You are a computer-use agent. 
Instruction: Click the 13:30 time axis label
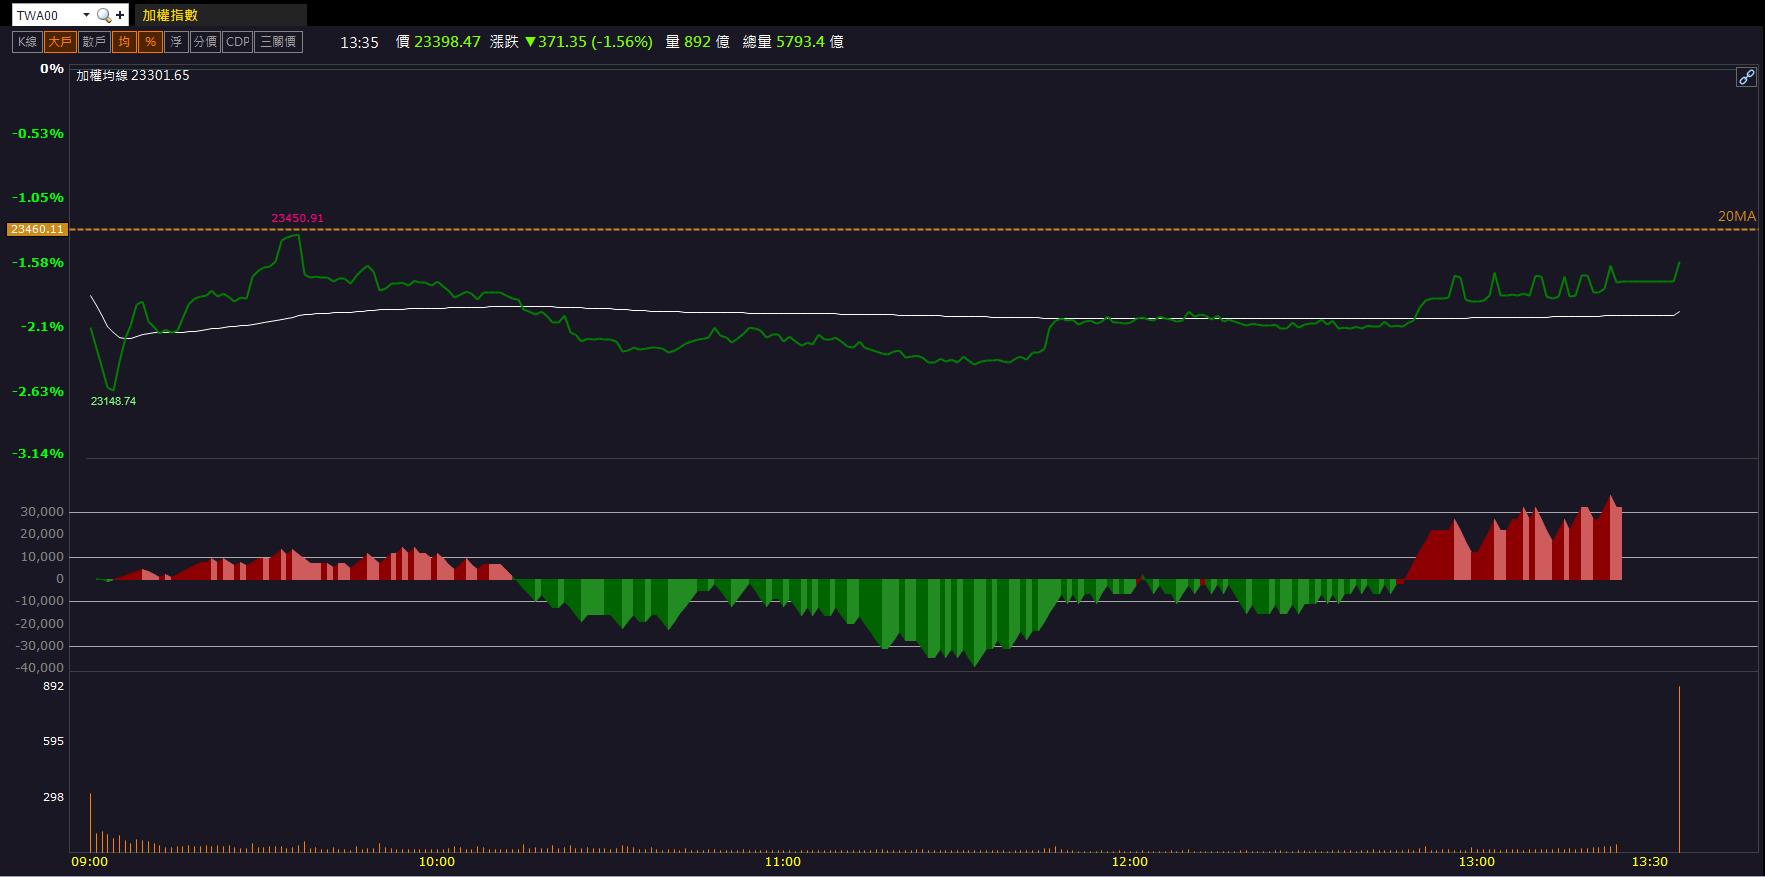tap(1650, 862)
